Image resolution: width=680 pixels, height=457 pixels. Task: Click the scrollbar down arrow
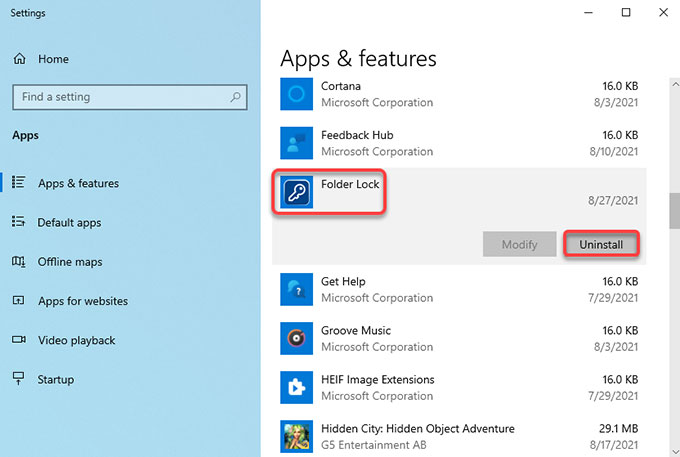pyautogui.click(x=675, y=451)
